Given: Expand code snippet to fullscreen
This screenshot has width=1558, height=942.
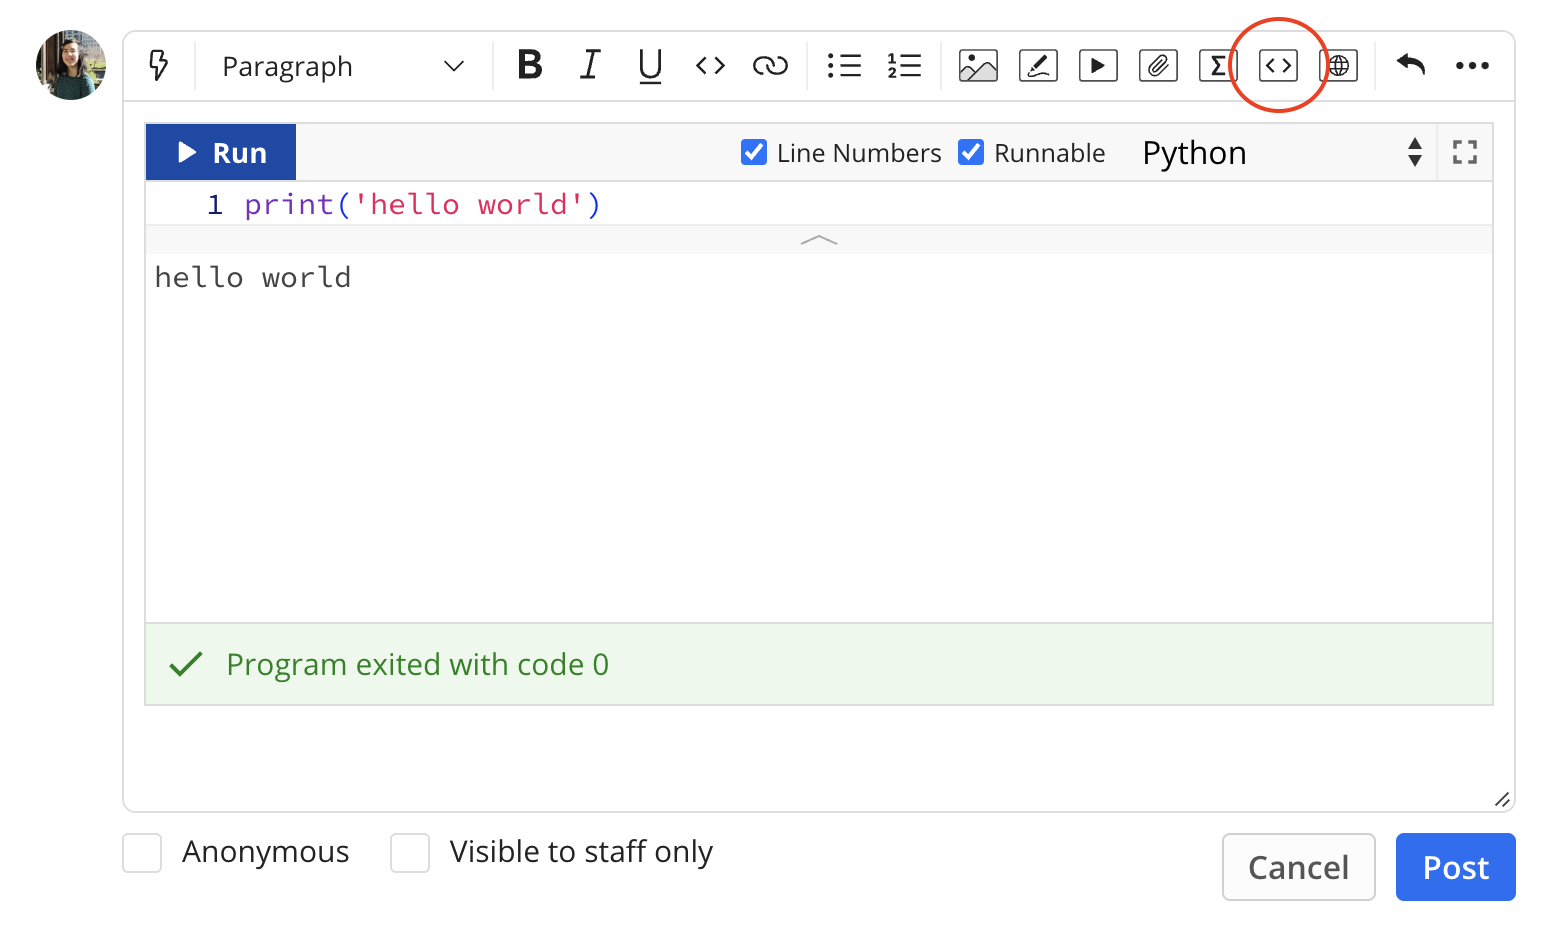Looking at the screenshot, I should 1465,152.
